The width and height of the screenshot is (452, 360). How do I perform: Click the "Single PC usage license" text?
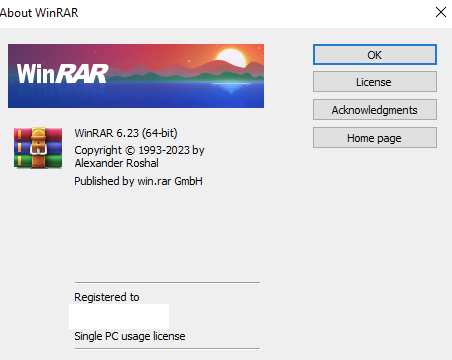130,336
